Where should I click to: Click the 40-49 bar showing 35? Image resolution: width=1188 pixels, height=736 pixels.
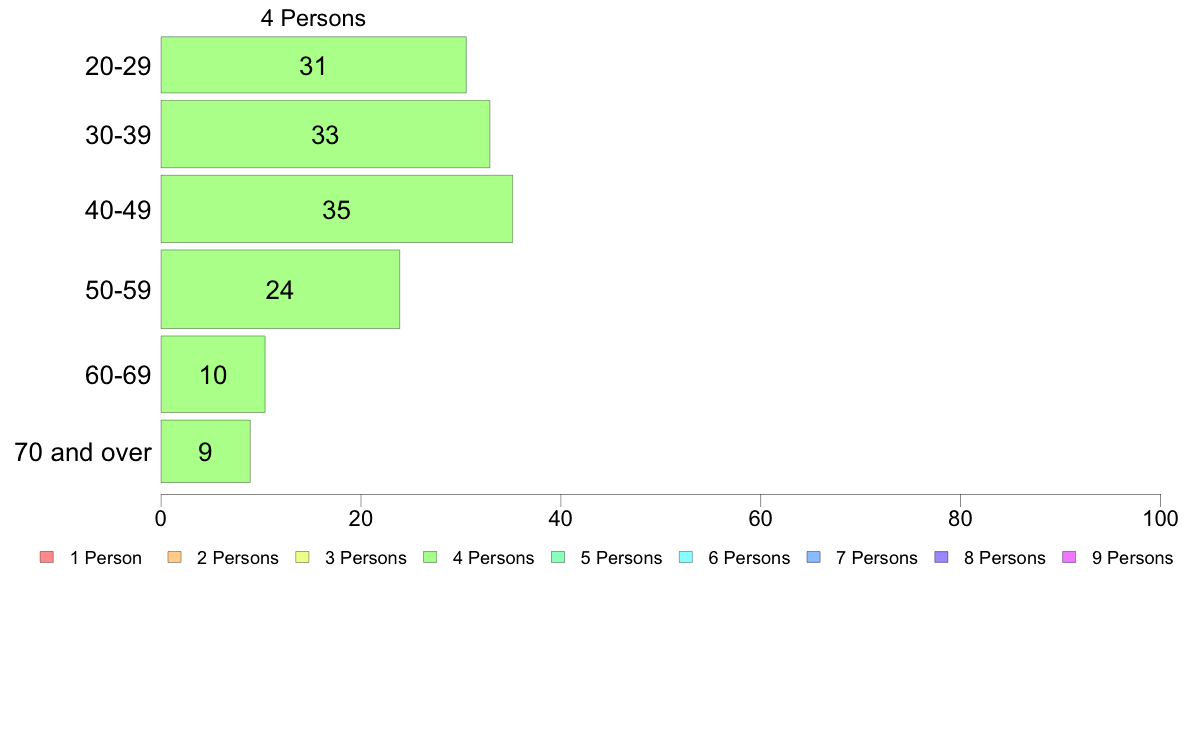[x=336, y=209]
